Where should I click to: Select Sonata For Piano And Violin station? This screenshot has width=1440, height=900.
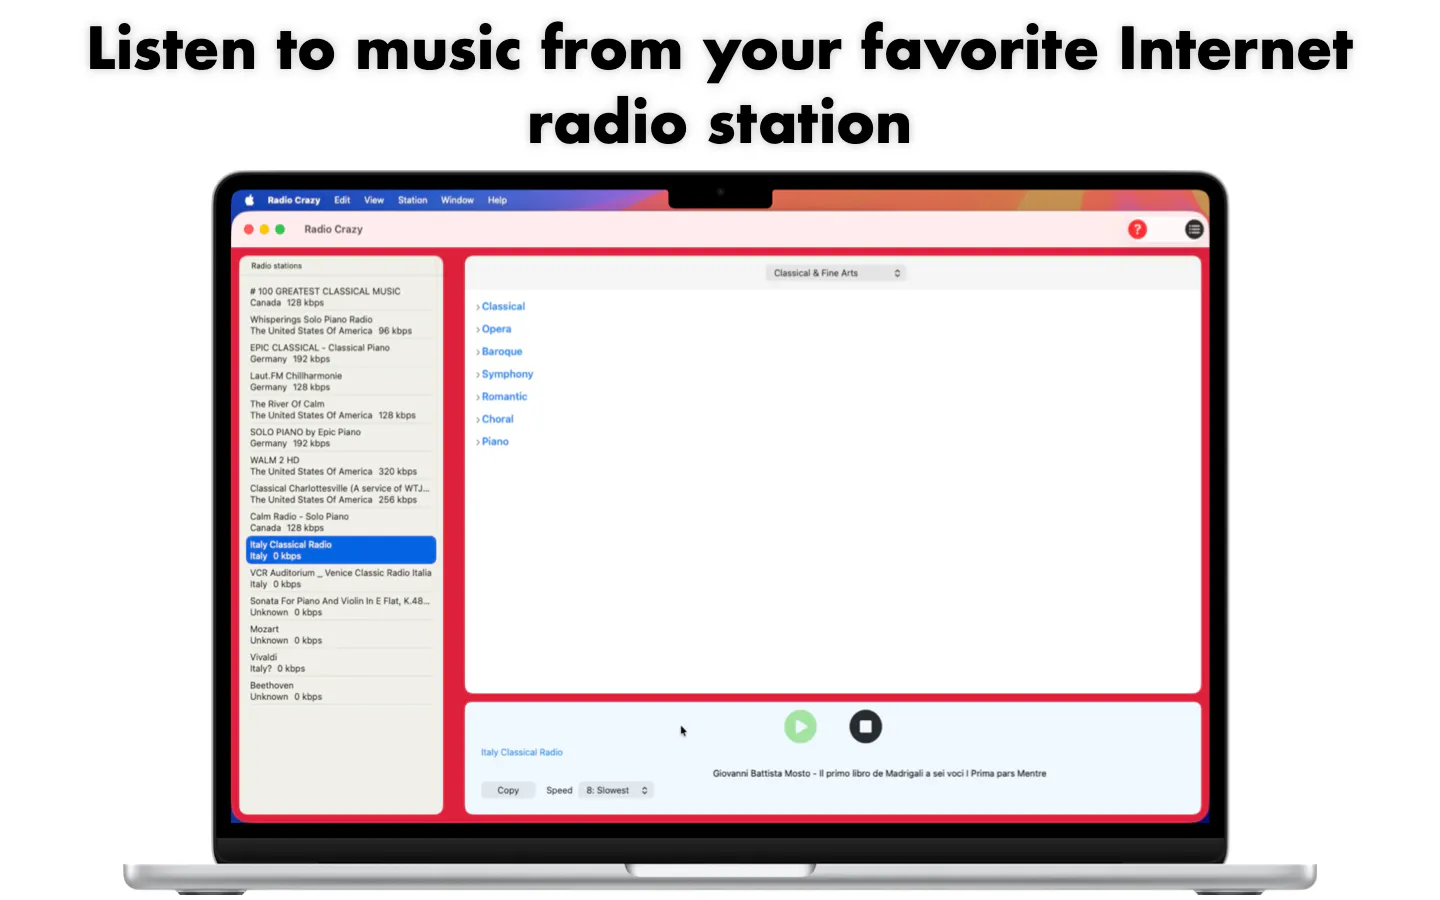pos(341,606)
